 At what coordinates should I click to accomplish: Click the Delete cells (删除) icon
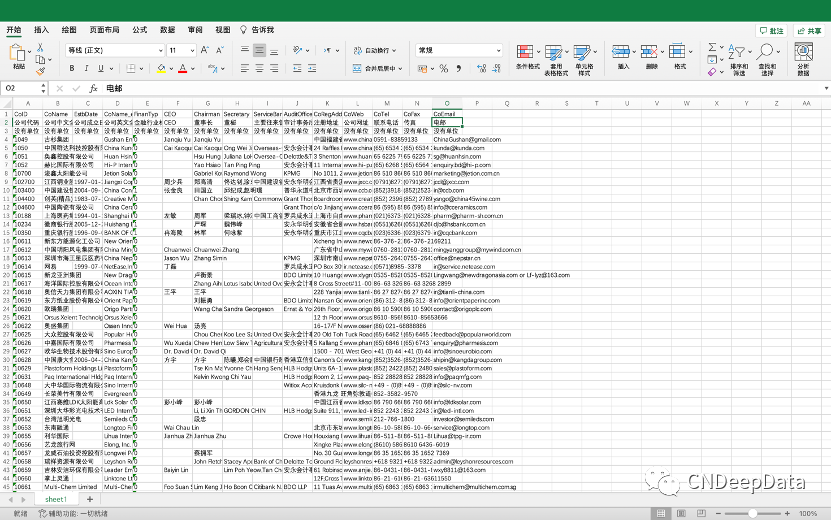pyautogui.click(x=648, y=51)
